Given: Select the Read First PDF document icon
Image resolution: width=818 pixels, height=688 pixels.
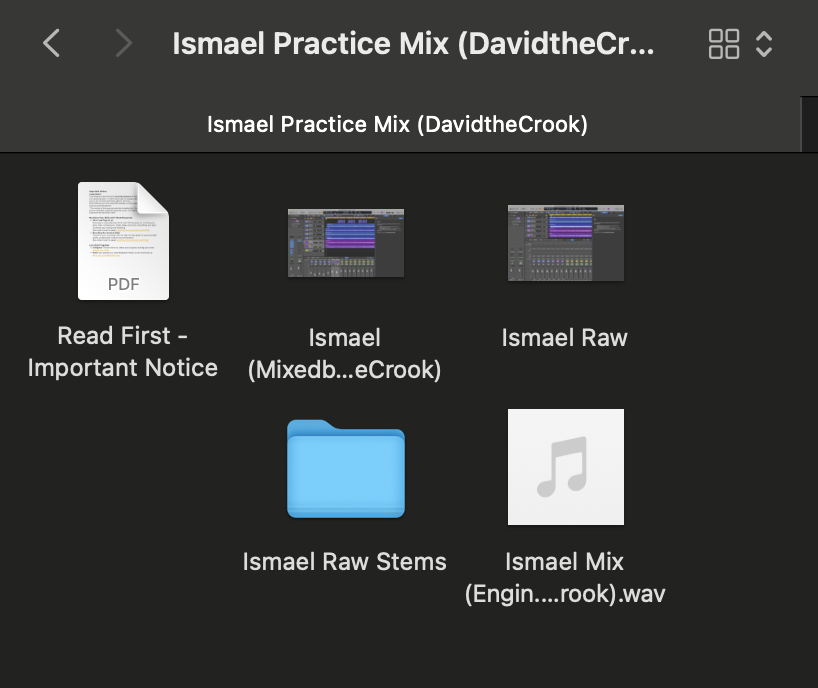Looking at the screenshot, I should pyautogui.click(x=123, y=241).
